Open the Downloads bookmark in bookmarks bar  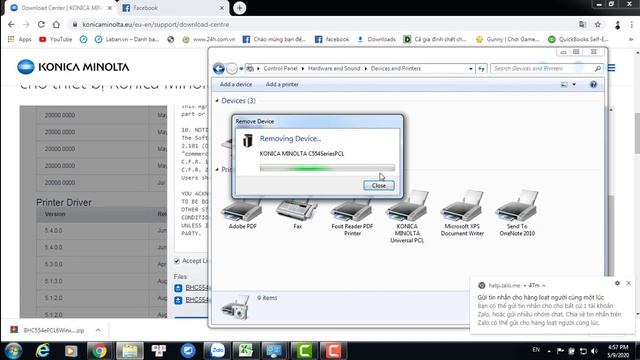[376, 39]
